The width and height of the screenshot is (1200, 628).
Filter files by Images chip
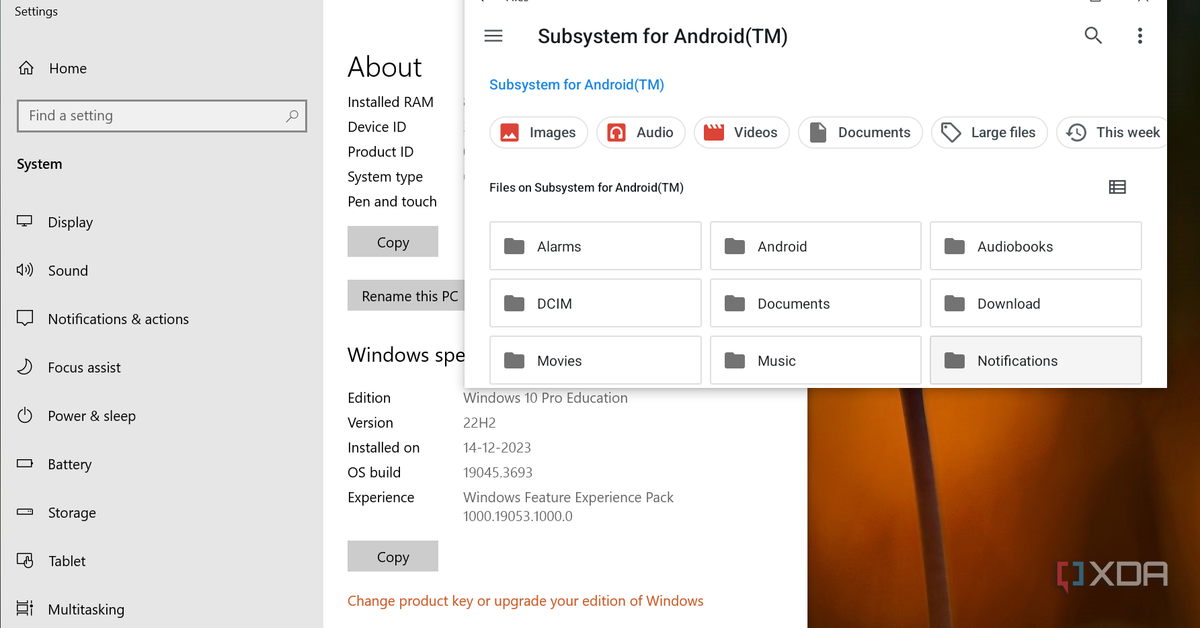(539, 132)
